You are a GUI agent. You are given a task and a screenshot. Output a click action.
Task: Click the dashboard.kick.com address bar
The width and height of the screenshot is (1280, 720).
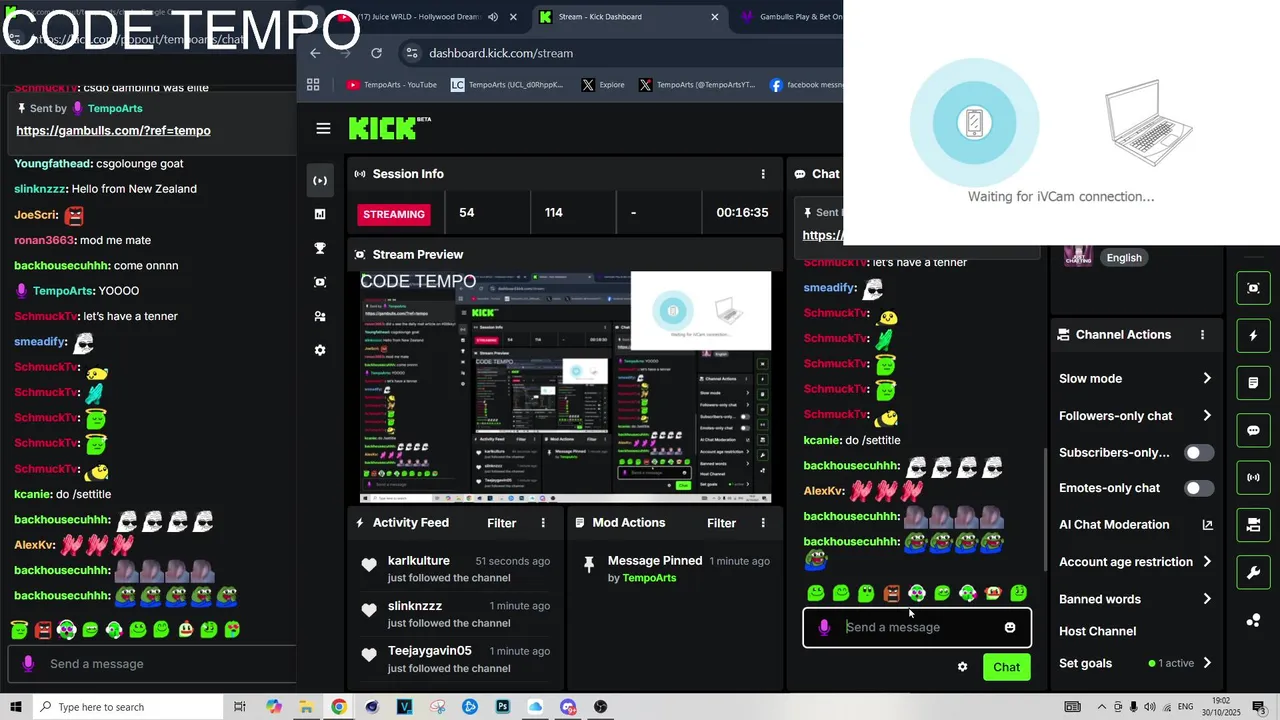[620, 53]
